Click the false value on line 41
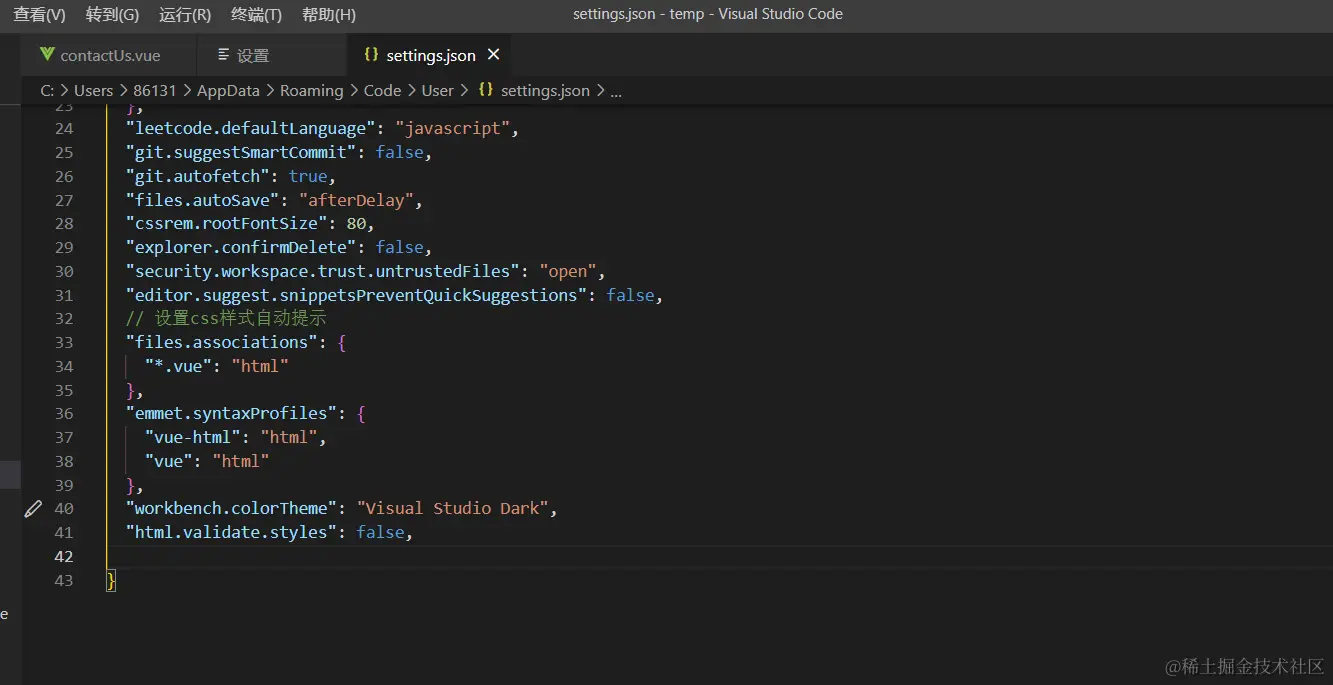 coord(381,532)
